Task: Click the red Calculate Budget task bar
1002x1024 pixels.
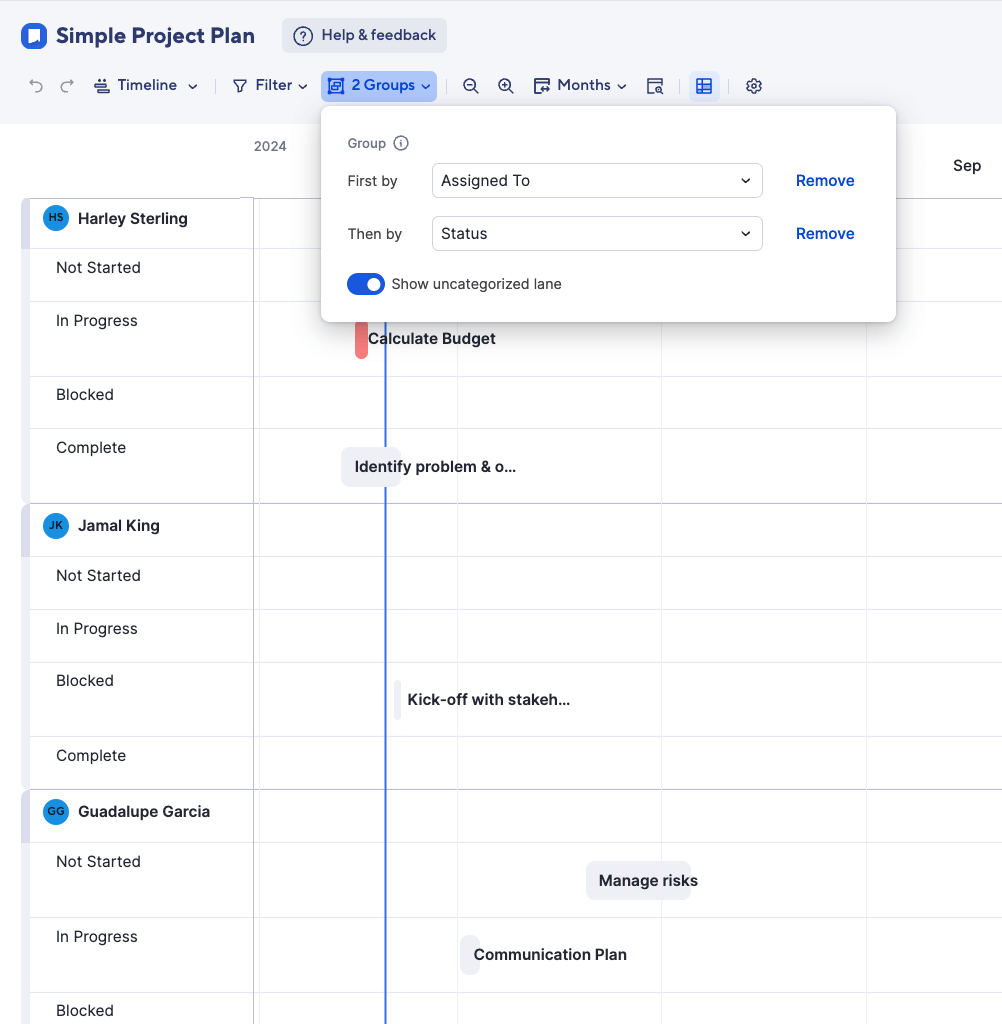Action: point(361,340)
